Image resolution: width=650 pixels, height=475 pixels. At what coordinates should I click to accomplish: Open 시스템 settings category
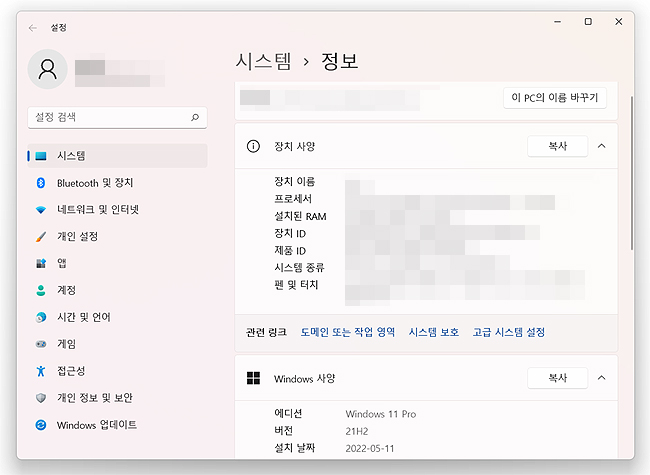[x=117, y=156]
